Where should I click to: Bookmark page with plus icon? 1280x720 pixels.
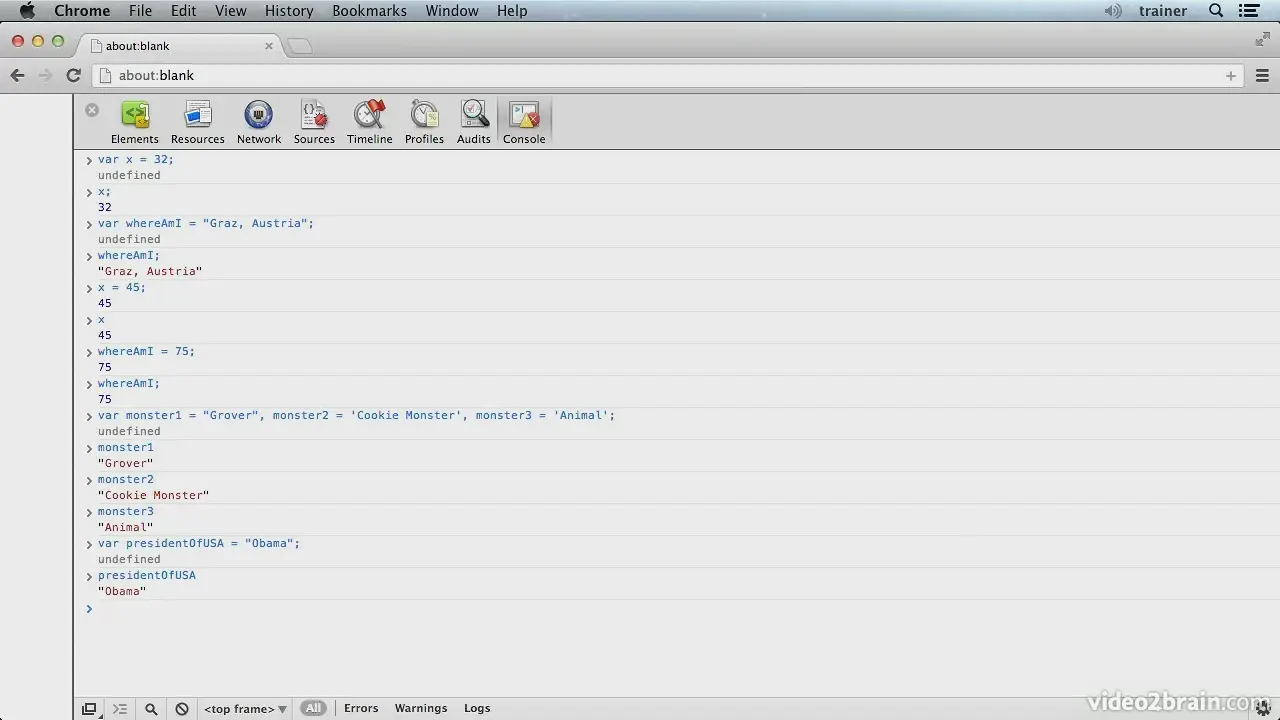coord(1231,75)
